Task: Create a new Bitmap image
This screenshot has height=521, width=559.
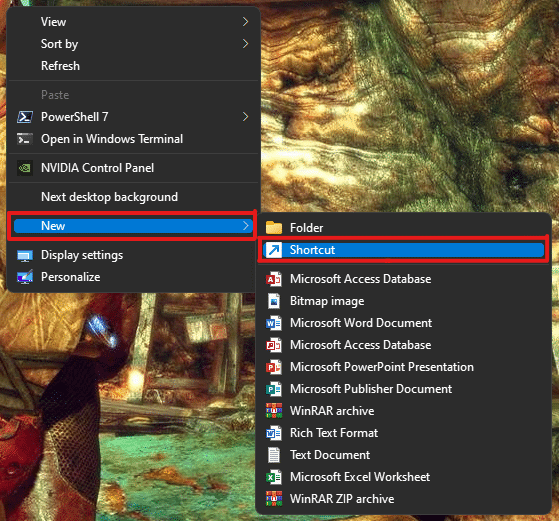Action: tap(404, 301)
